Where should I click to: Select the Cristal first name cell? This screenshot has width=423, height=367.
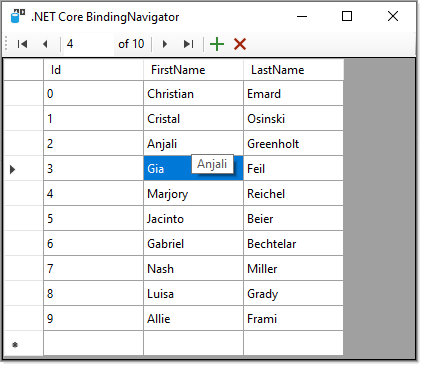pyautogui.click(x=193, y=119)
